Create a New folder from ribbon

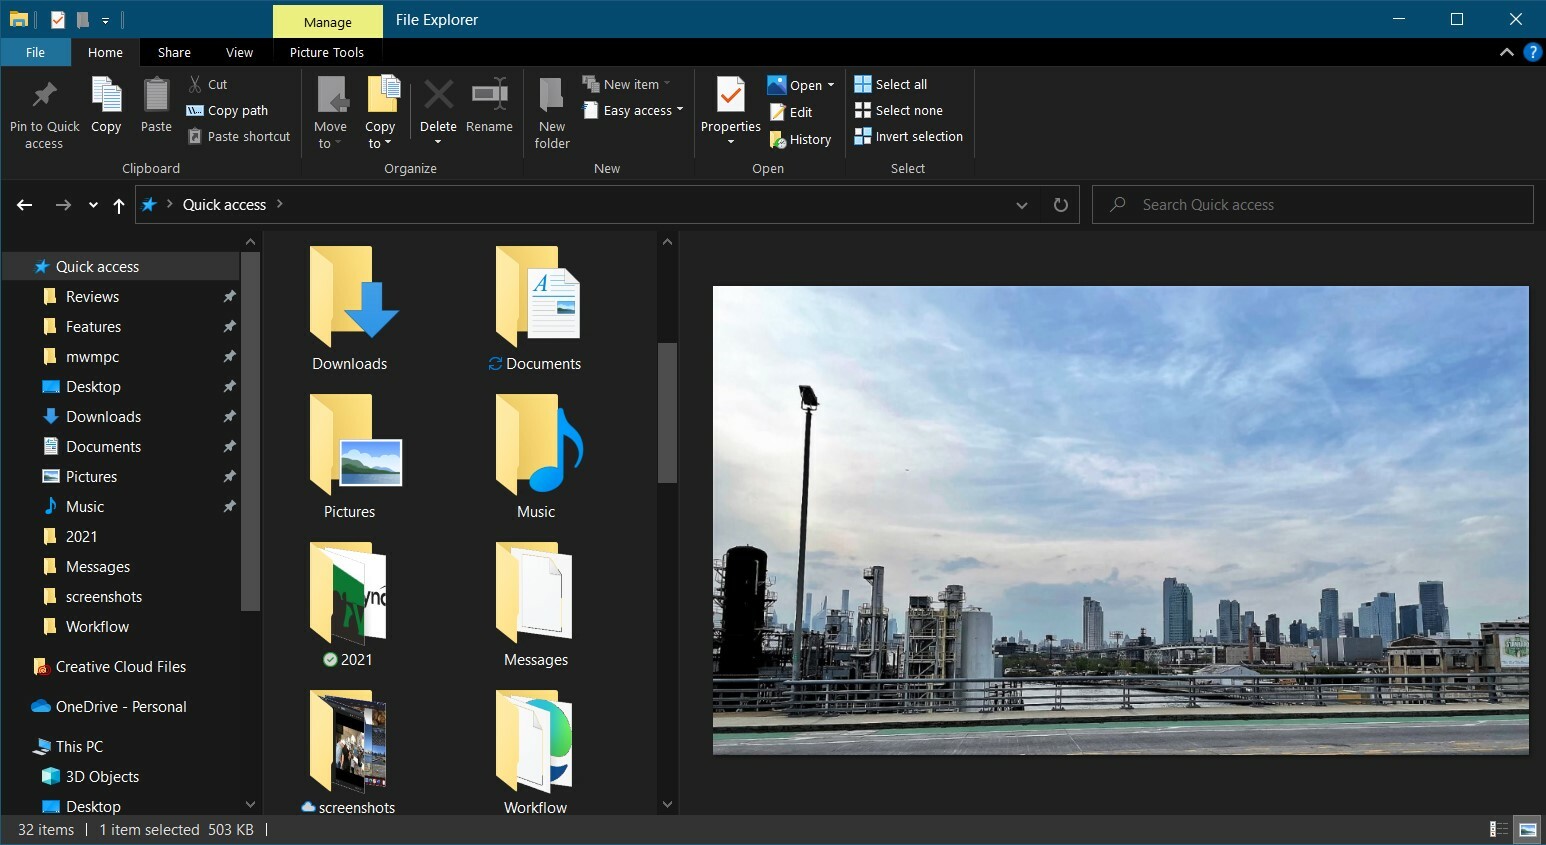point(552,113)
